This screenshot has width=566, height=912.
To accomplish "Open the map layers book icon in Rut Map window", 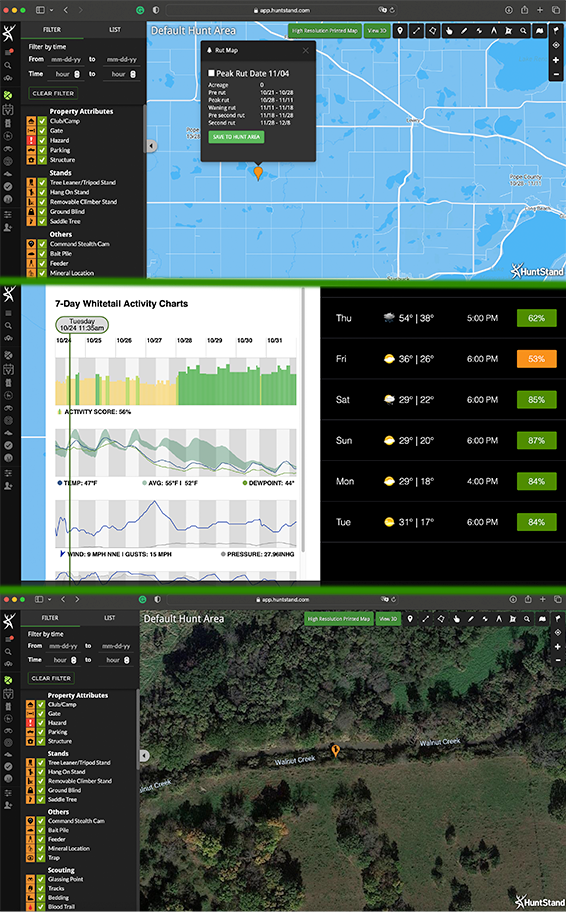I will tap(539, 31).
